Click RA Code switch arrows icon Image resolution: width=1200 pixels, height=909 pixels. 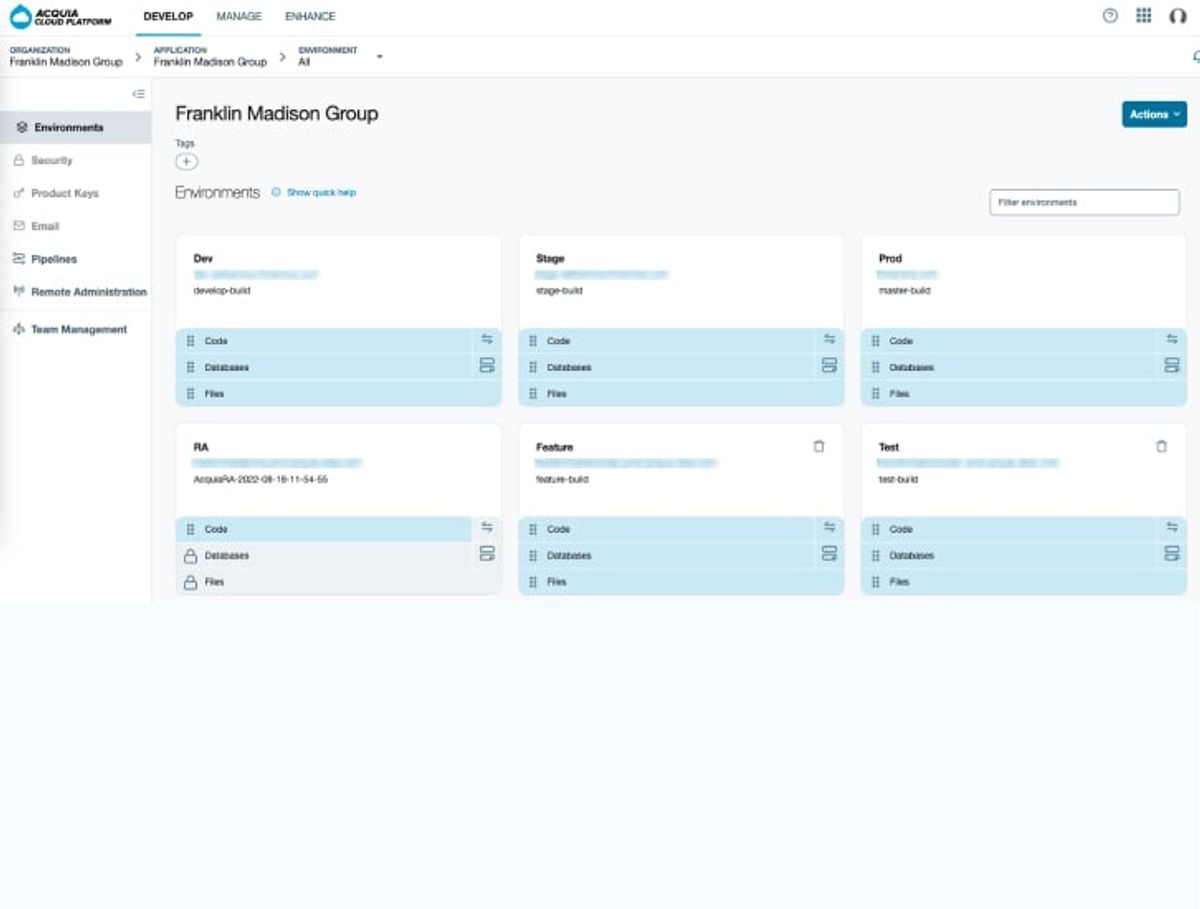coord(487,528)
